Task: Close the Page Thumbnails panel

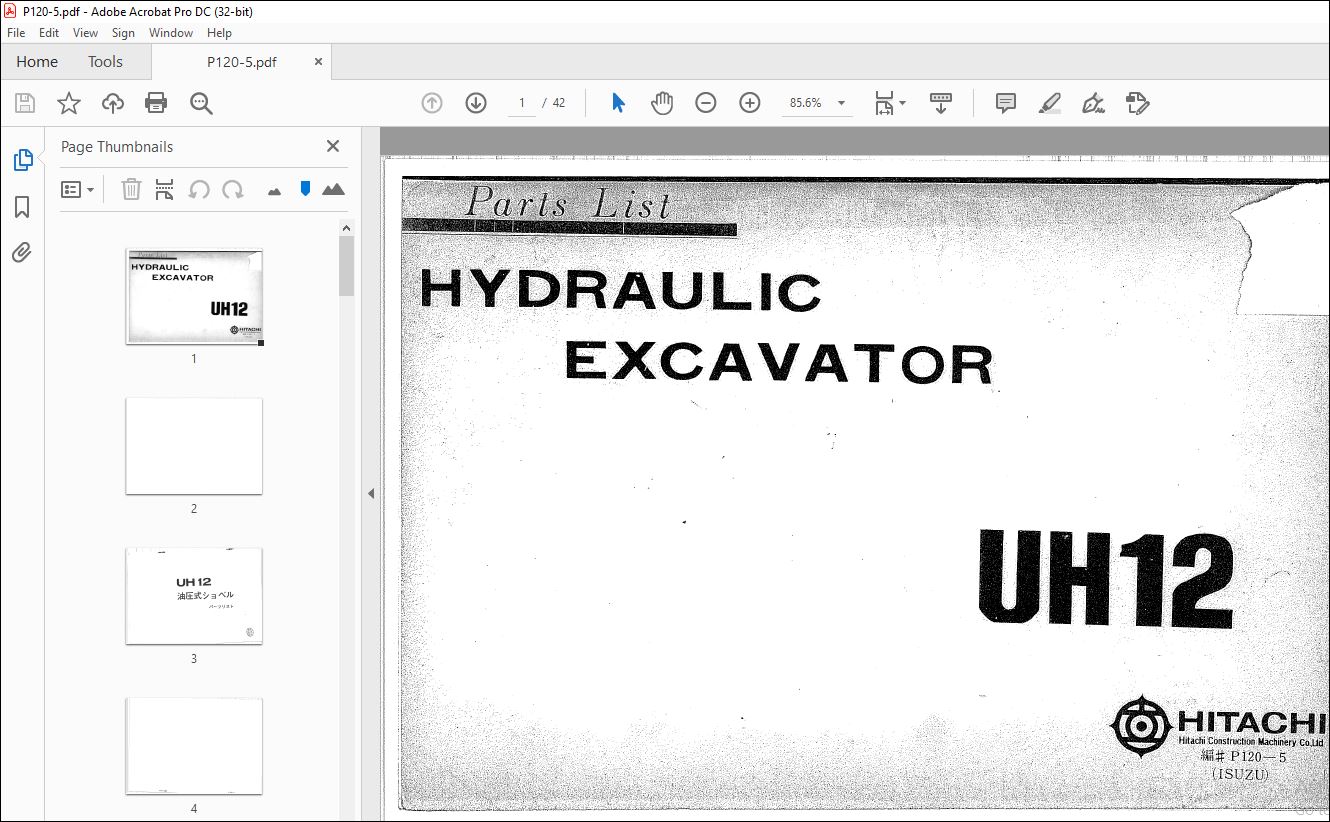Action: [333, 146]
